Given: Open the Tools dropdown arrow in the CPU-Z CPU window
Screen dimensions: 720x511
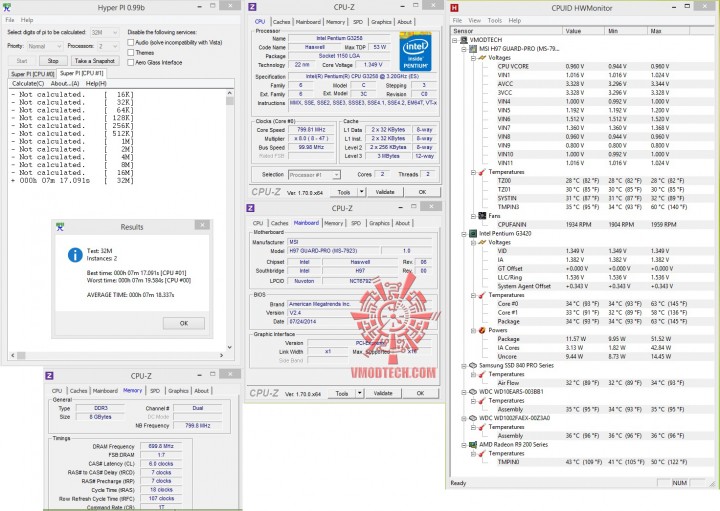Looking at the screenshot, I should click(x=362, y=192).
